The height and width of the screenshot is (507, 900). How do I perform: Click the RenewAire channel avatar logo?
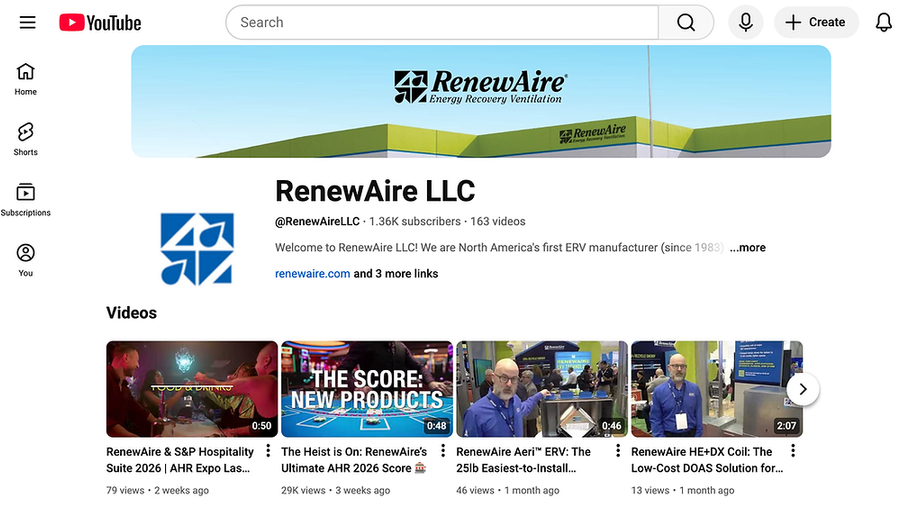[x=197, y=249]
